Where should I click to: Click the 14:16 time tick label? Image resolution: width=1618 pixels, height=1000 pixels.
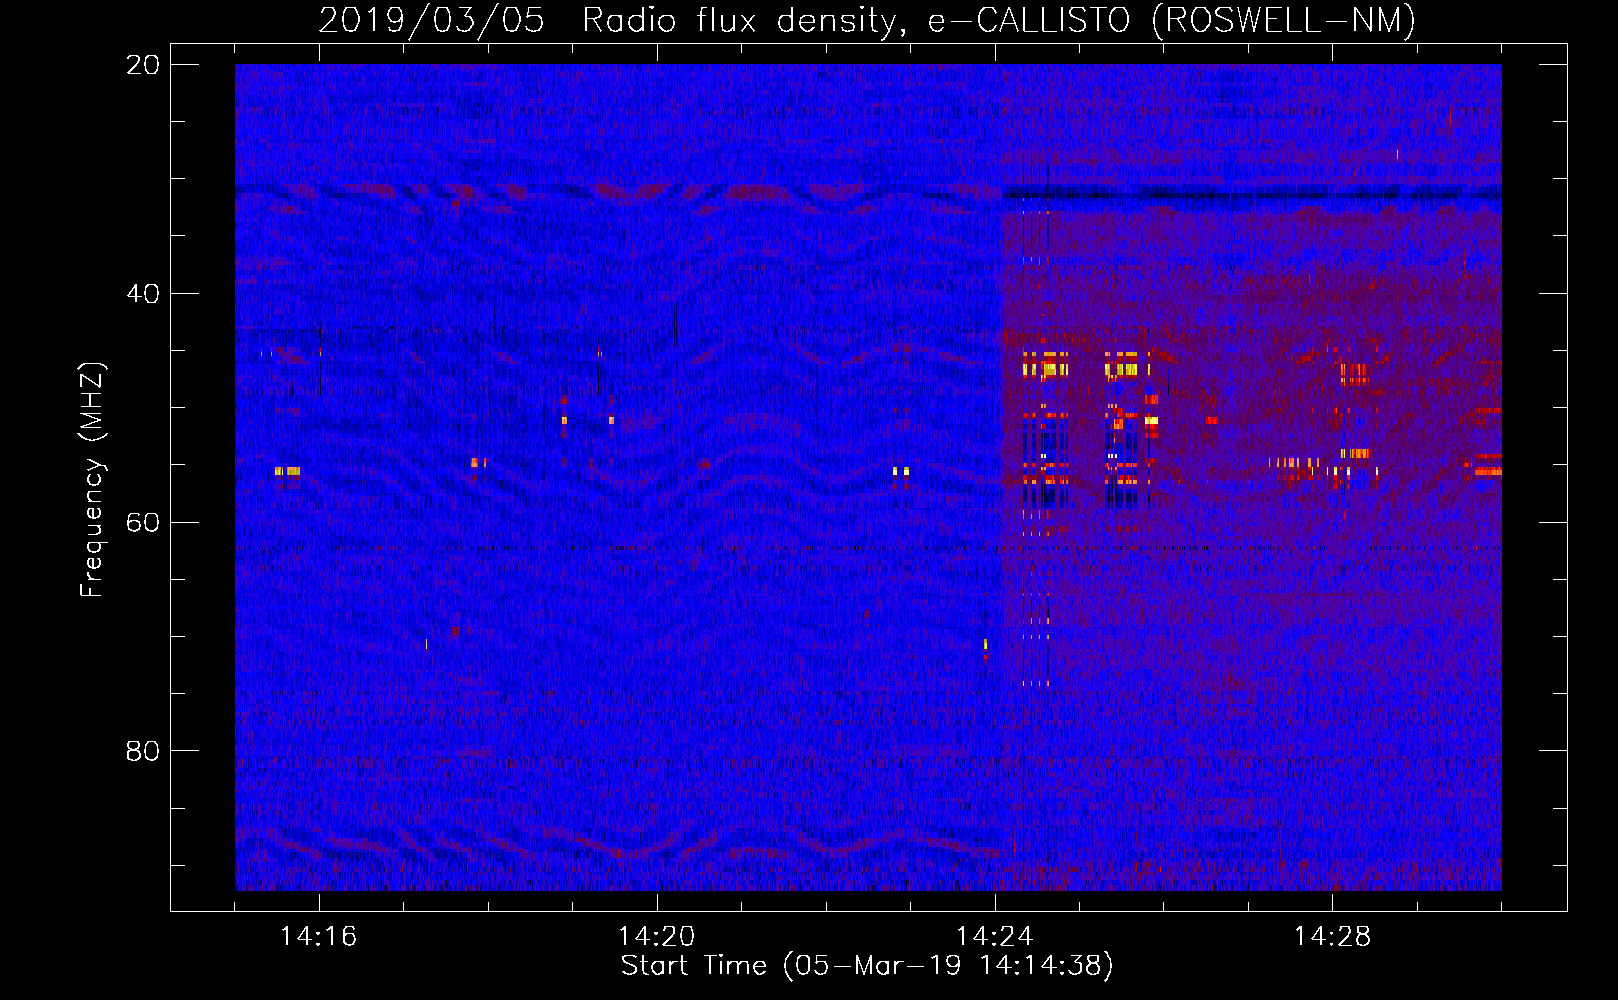[318, 937]
